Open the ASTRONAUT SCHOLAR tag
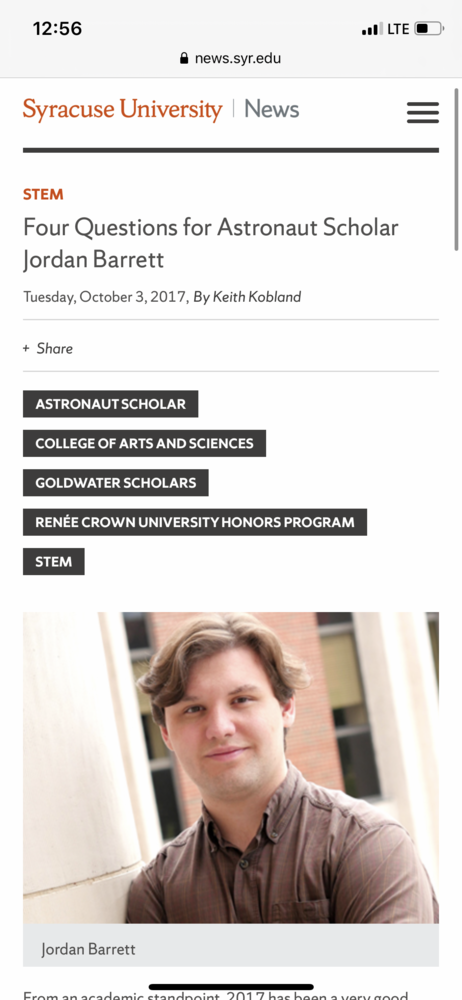The height and width of the screenshot is (1000, 462). point(110,404)
